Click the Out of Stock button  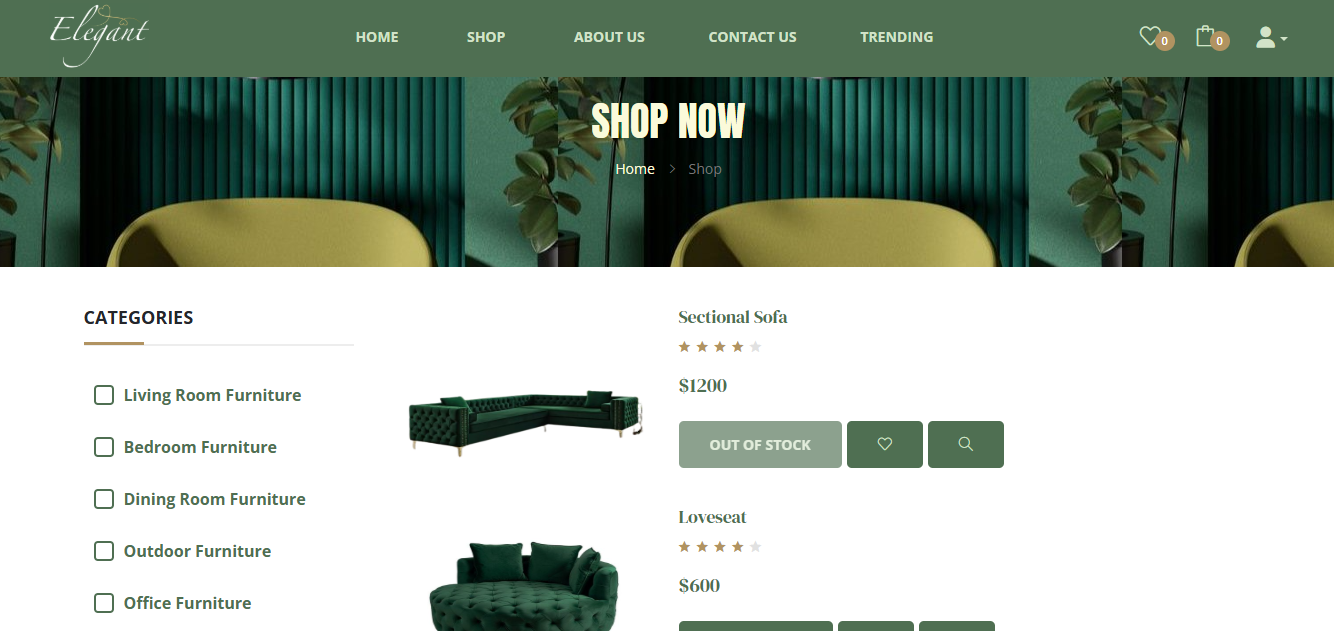(760, 444)
